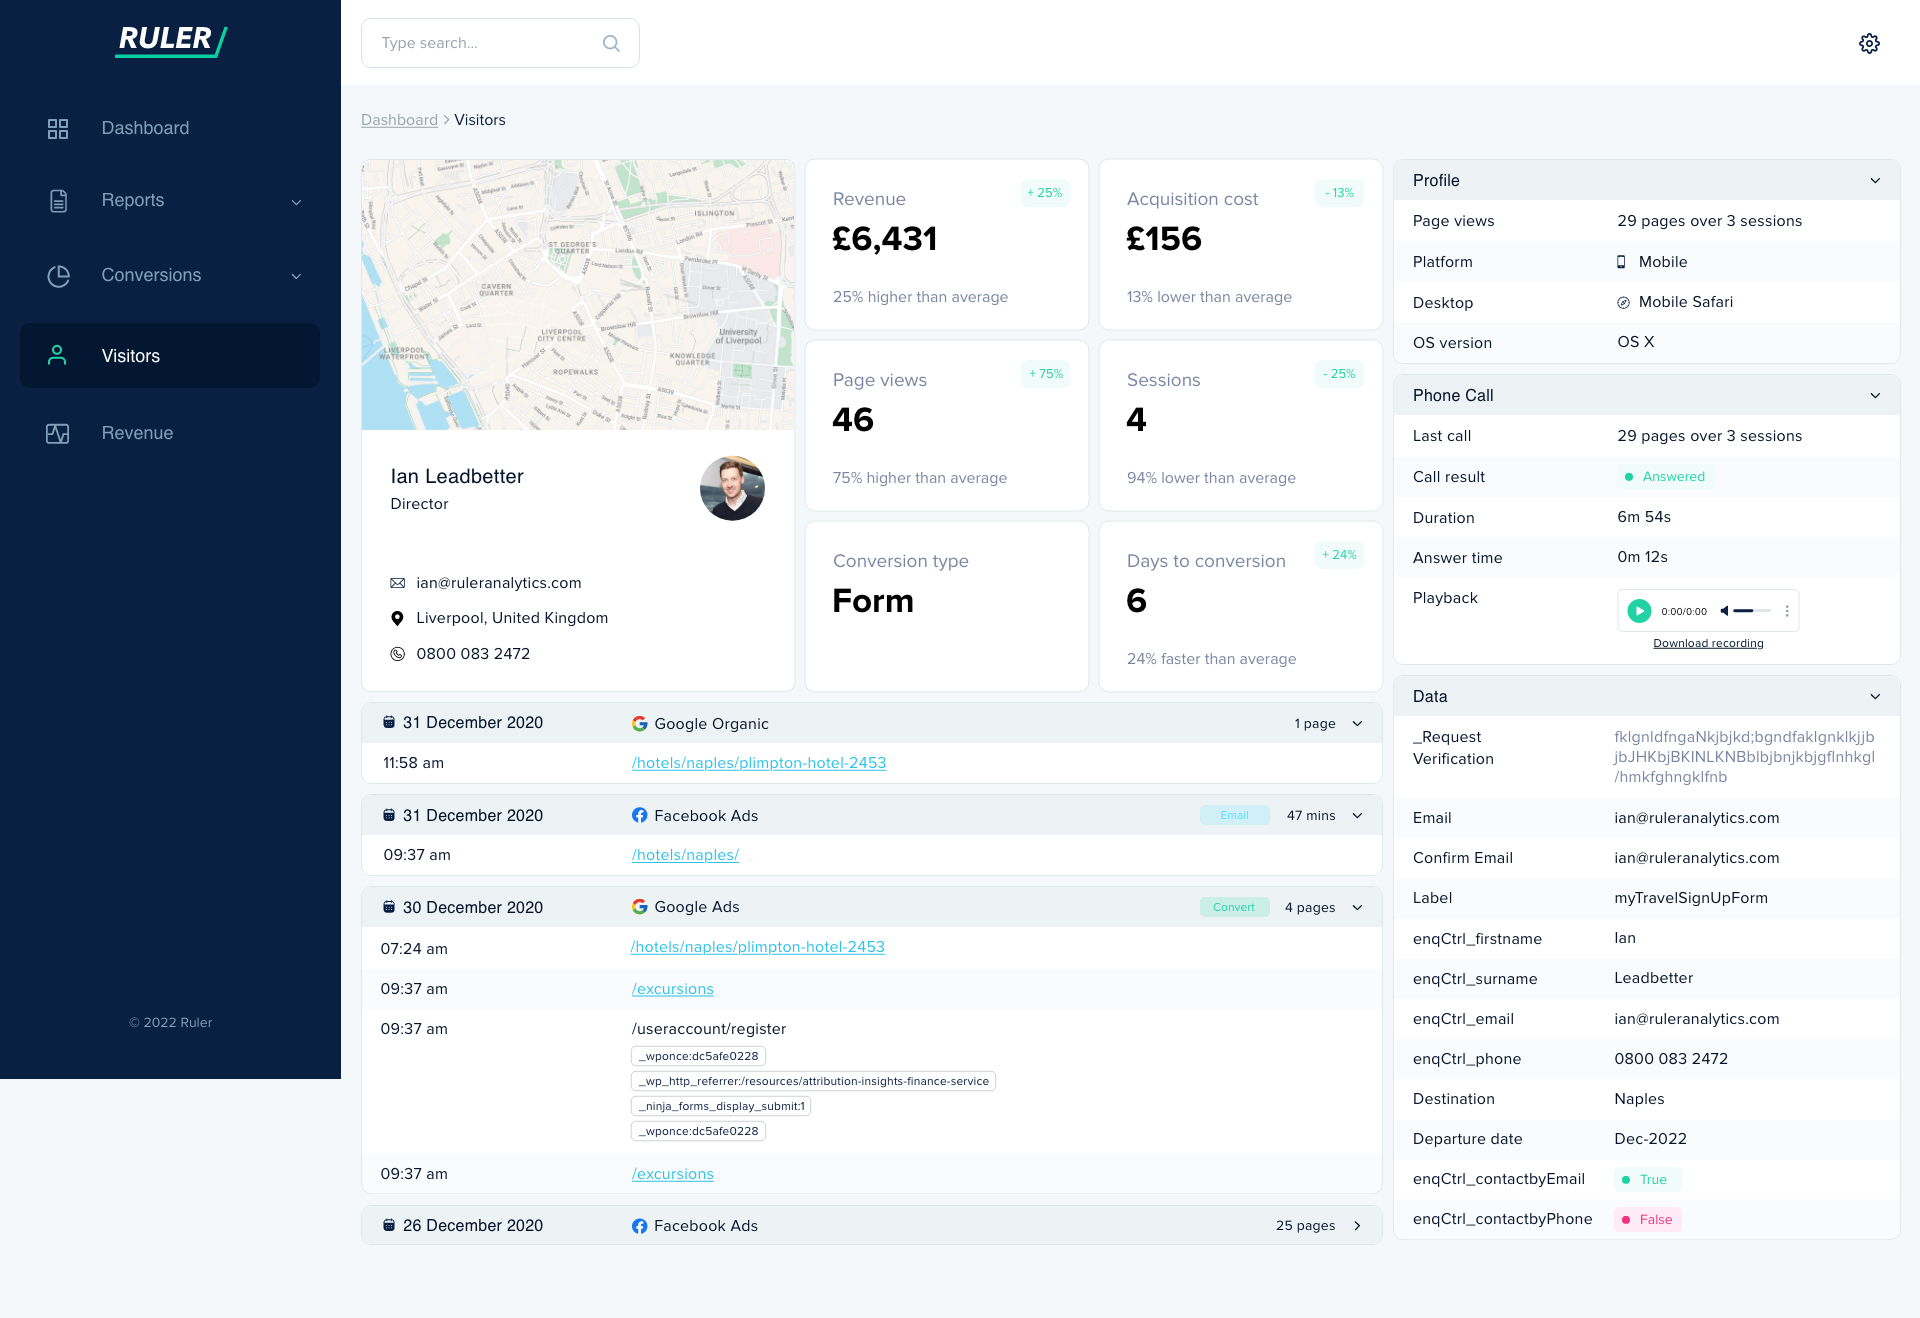The image size is (1920, 1318).
Task: Click the Facebook Ads icon on 31 December row
Action: 640,815
